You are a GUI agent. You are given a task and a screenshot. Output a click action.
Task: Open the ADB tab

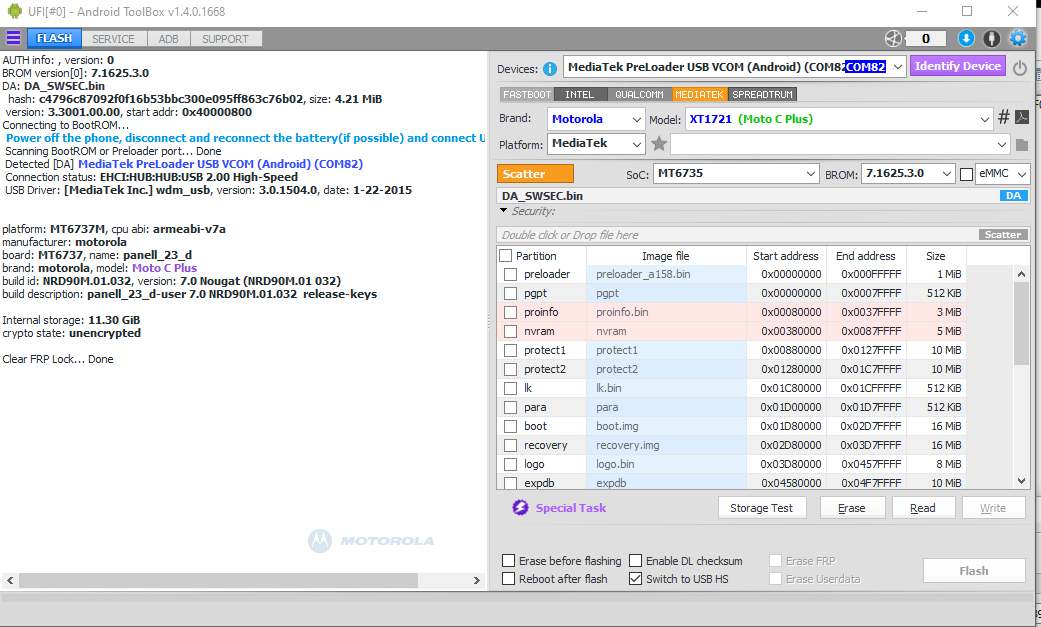(x=169, y=39)
